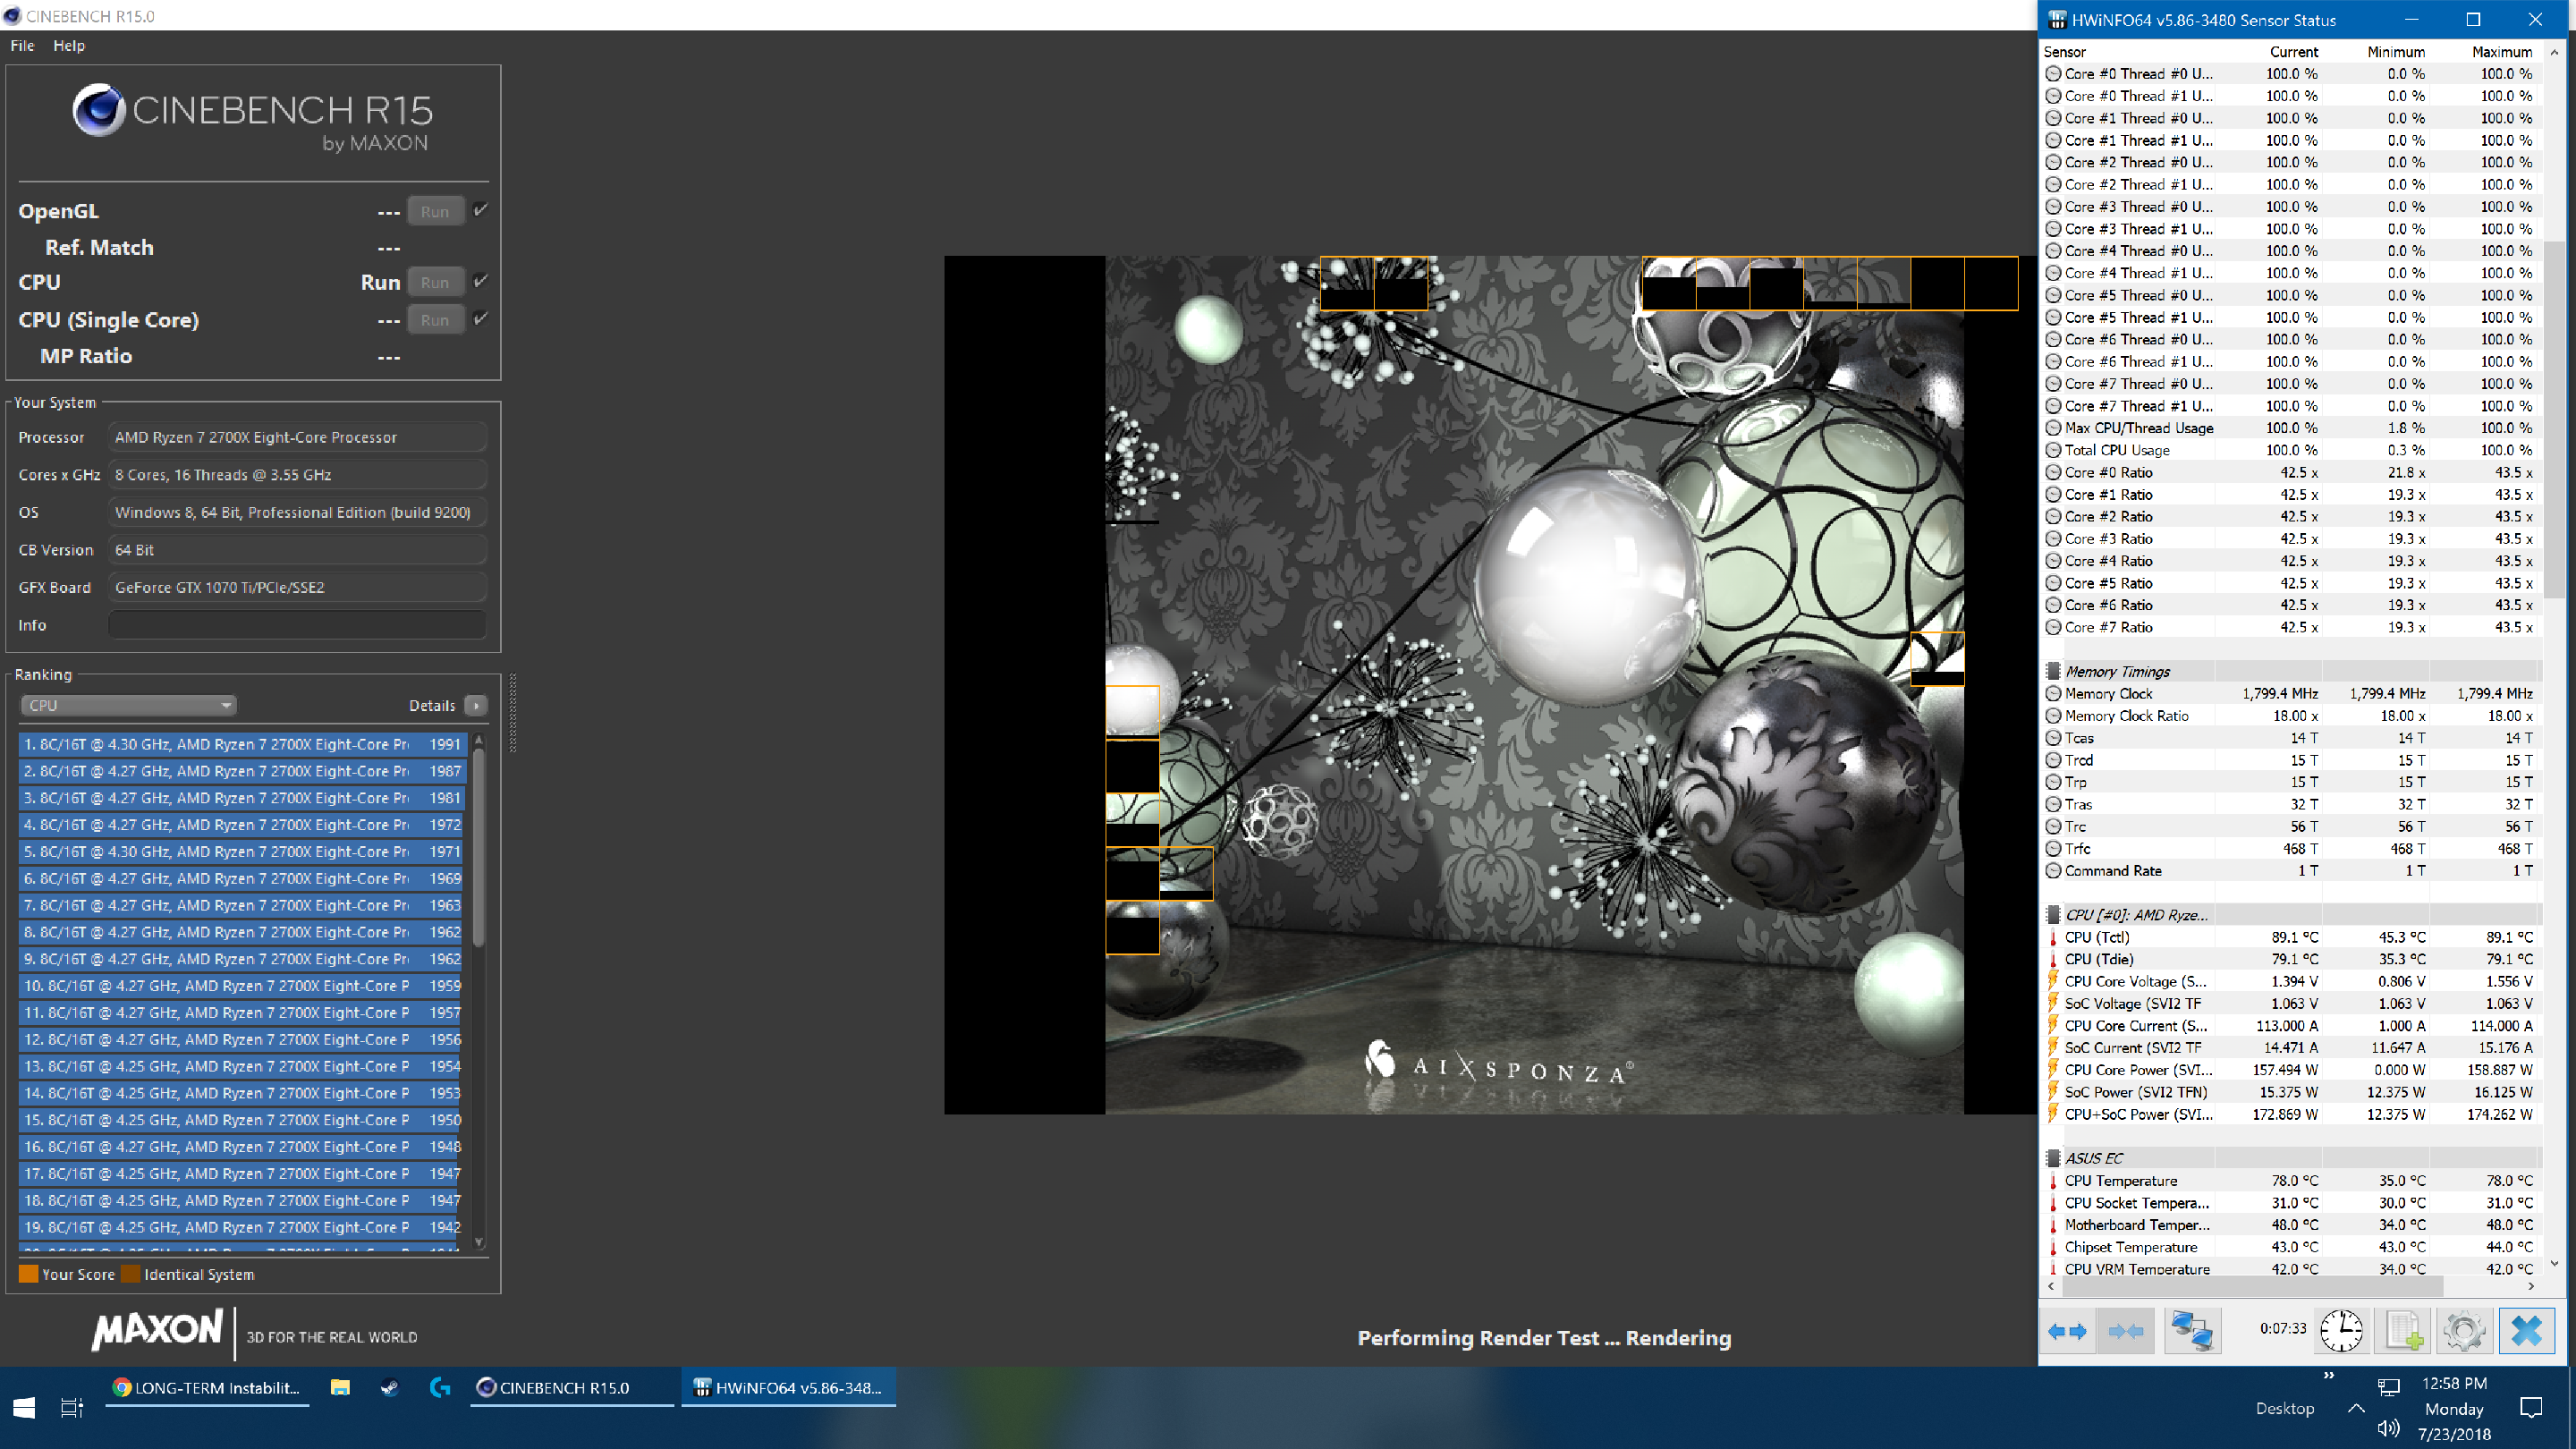This screenshot has width=2576, height=1449.
Task: Click into the Info input field
Action: [297, 625]
